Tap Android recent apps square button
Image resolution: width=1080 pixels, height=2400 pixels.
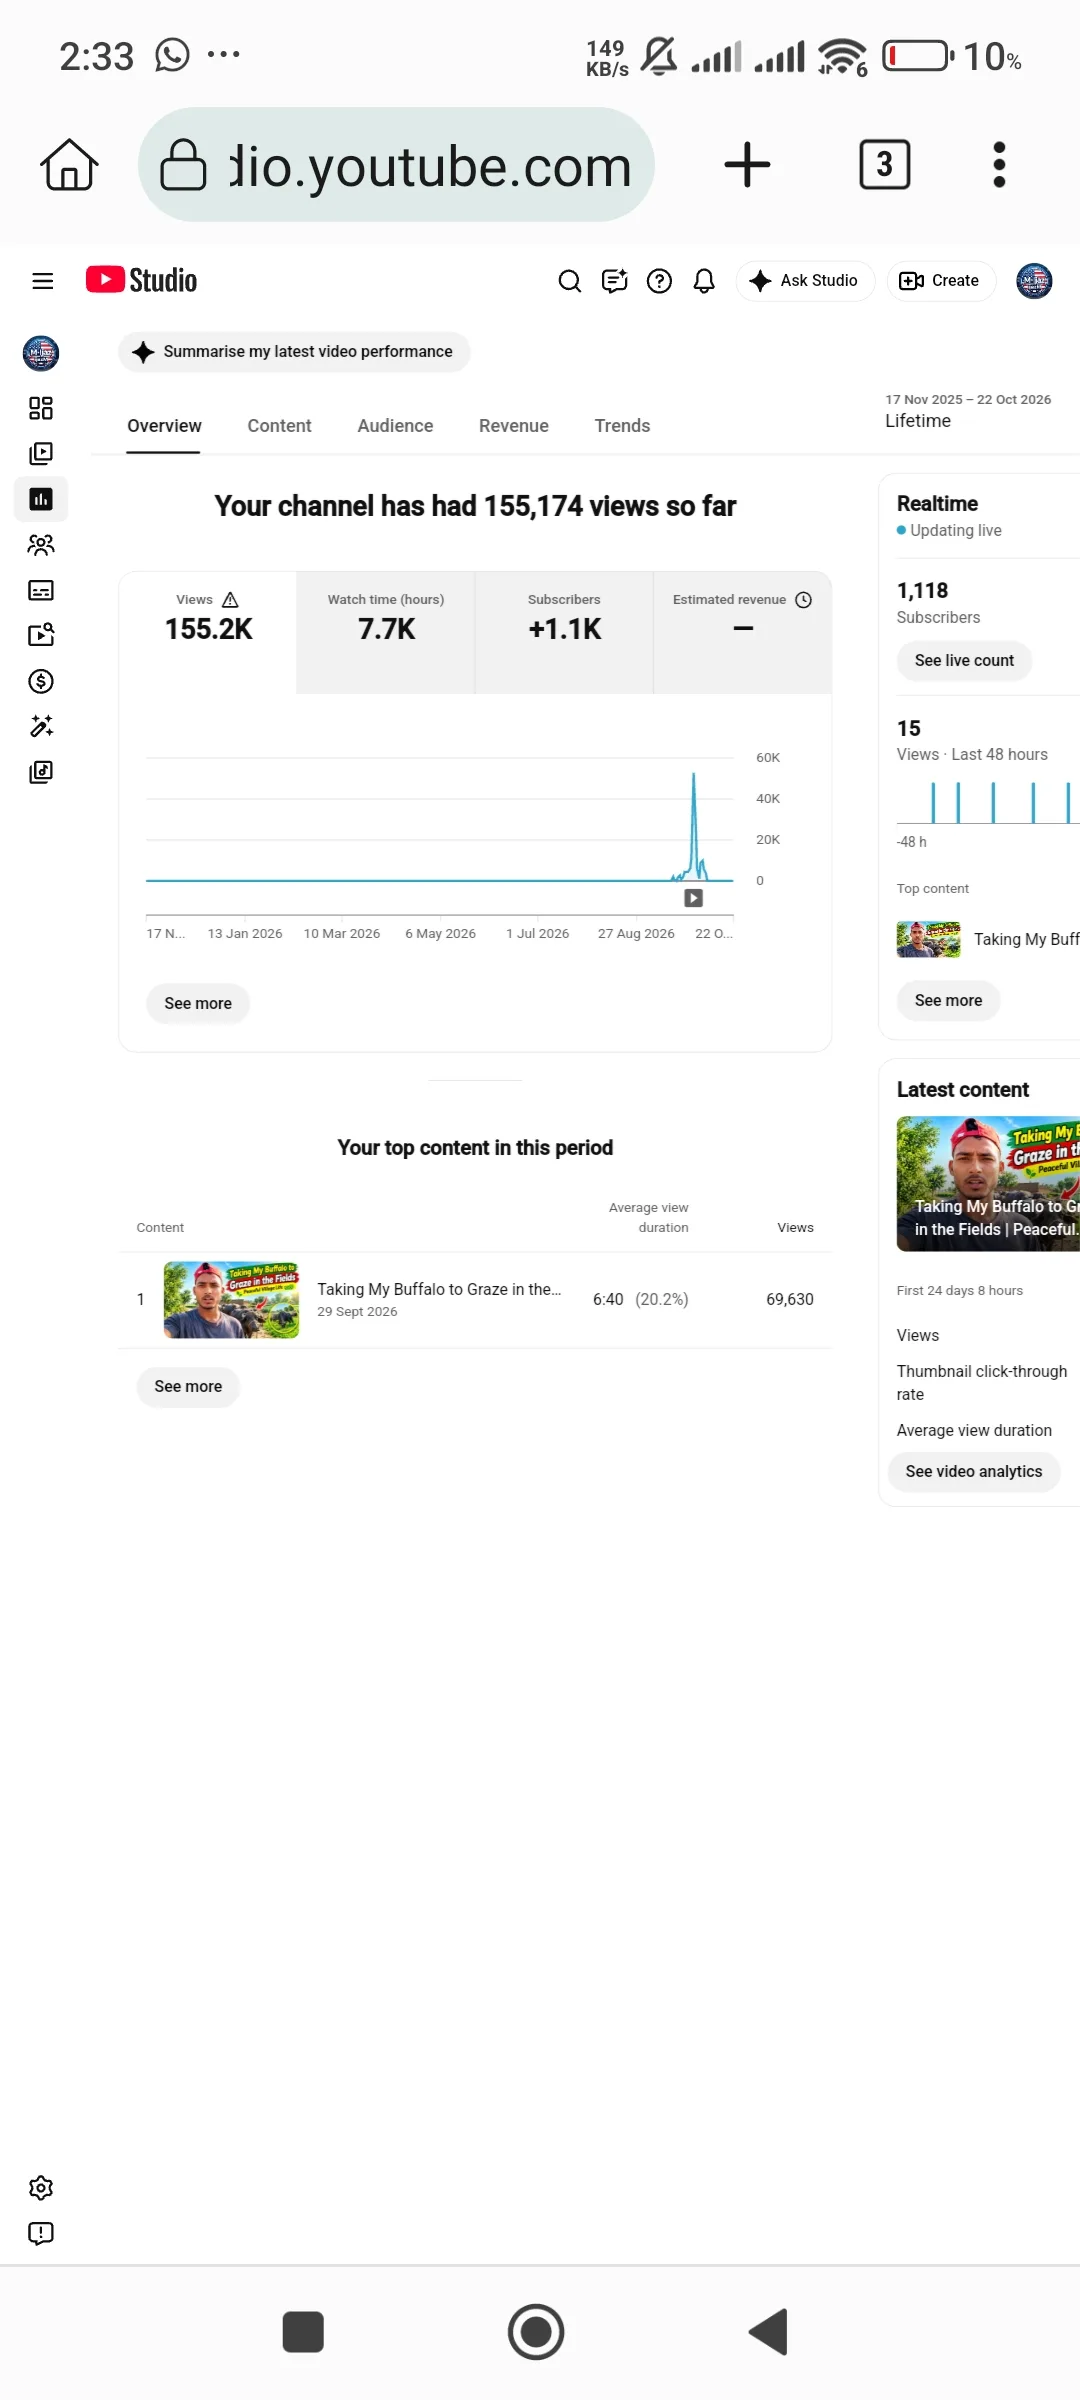pos(303,2332)
